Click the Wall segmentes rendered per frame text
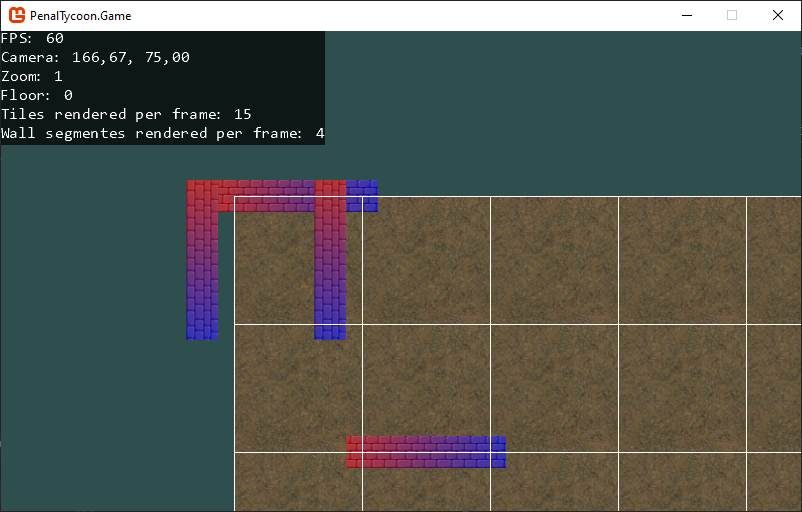Screen dimensions: 802x512 163,133
